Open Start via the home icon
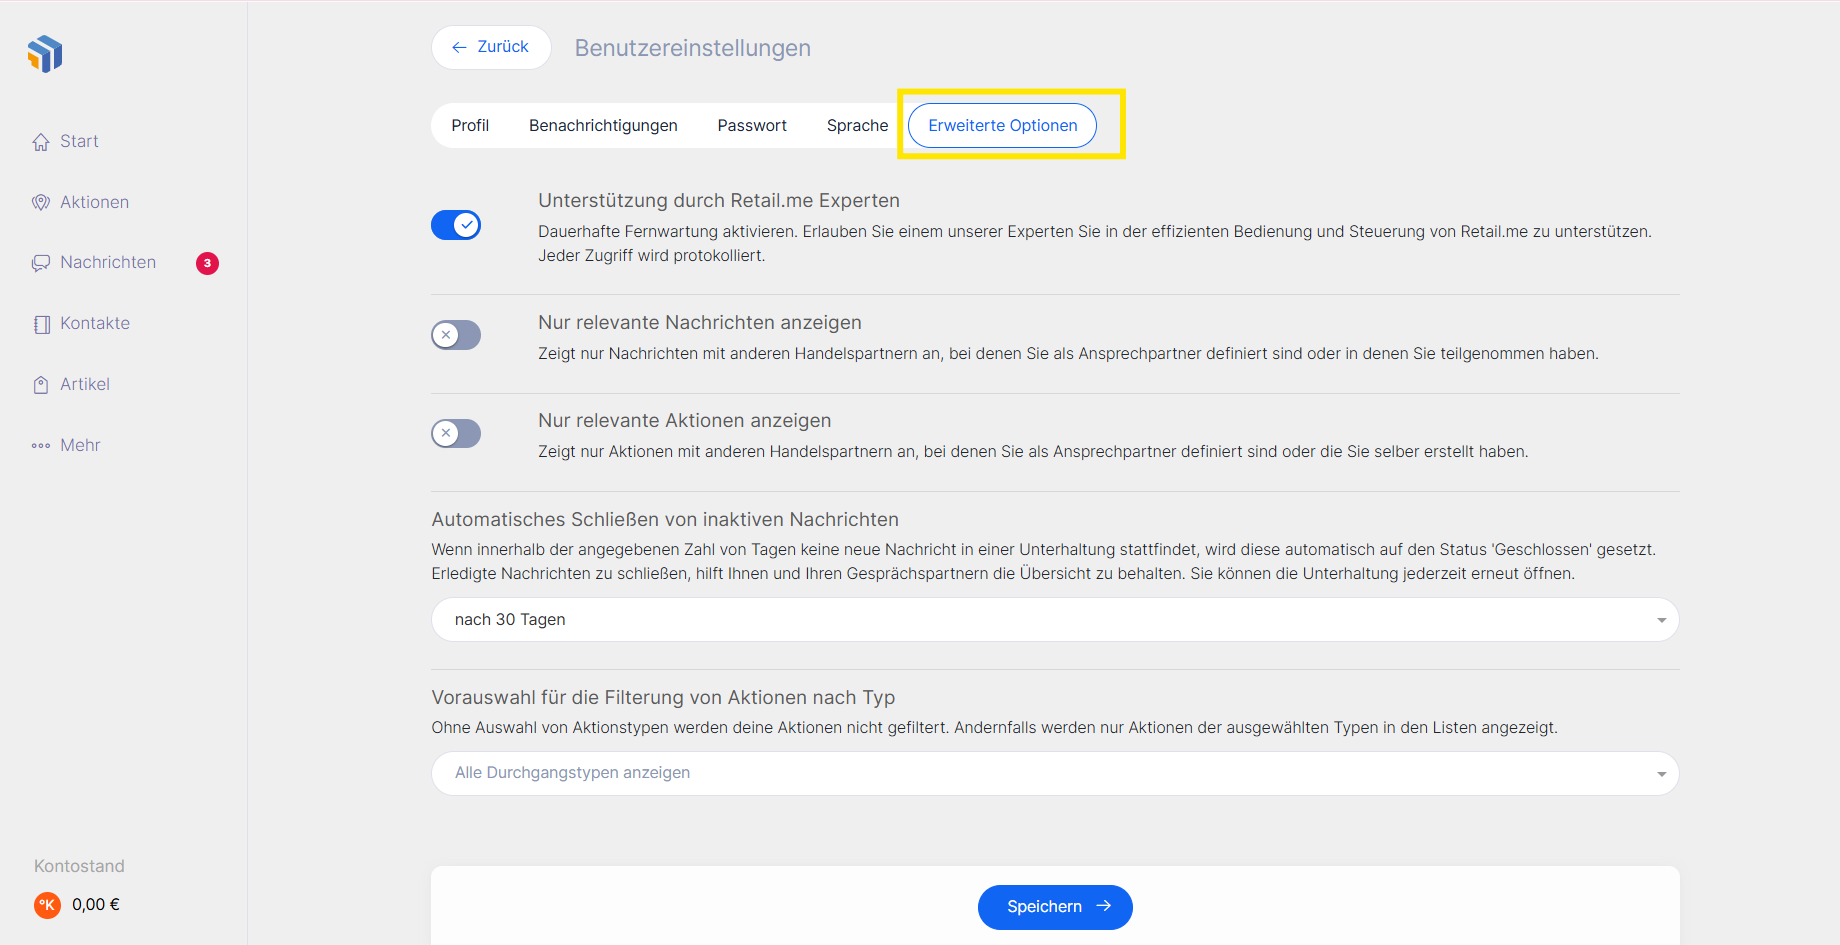This screenshot has width=1840, height=945. tap(41, 142)
